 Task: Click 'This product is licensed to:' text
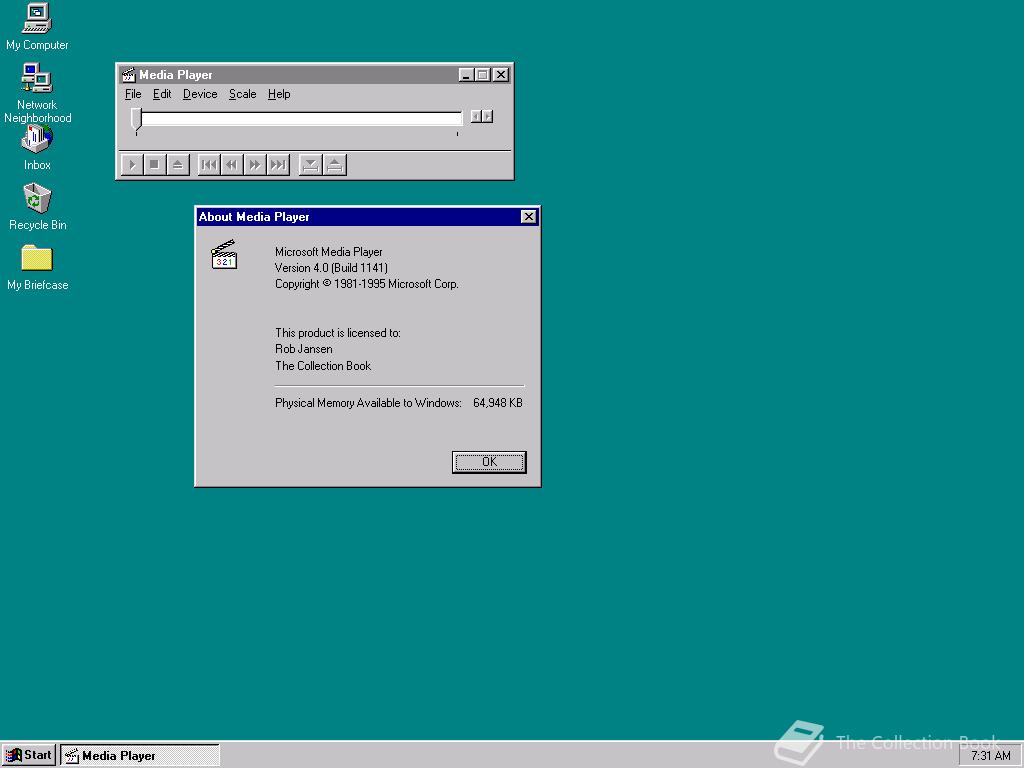tap(338, 333)
